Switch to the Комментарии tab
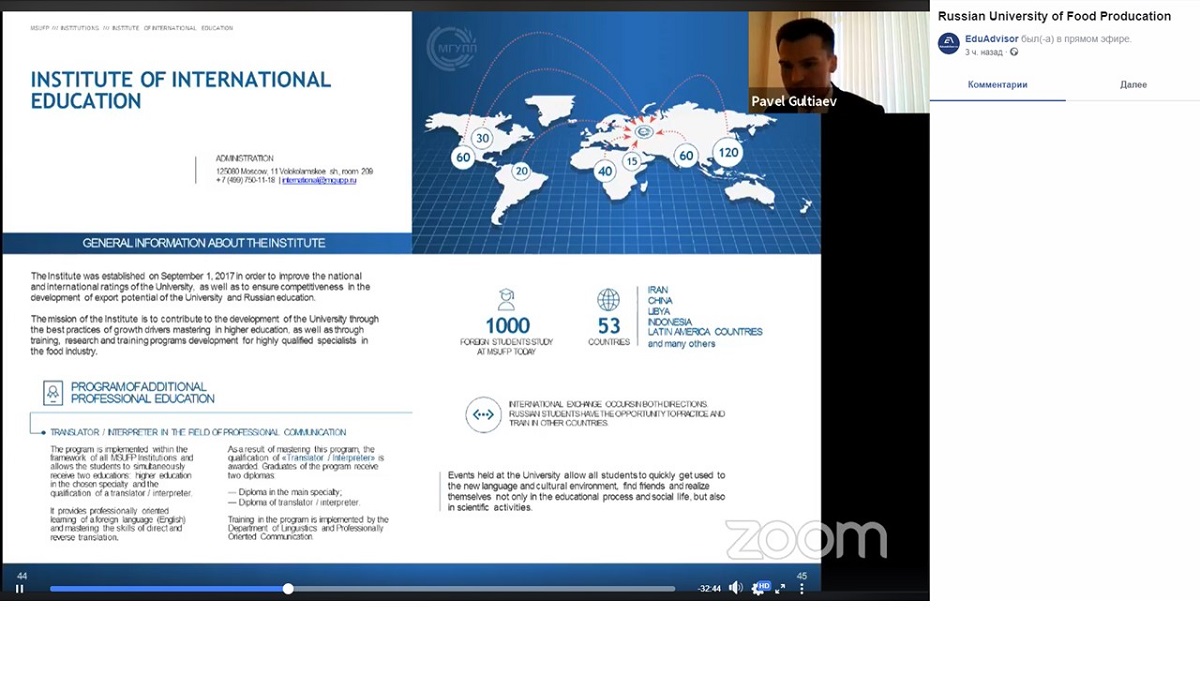This screenshot has width=1200, height=675. click(997, 85)
